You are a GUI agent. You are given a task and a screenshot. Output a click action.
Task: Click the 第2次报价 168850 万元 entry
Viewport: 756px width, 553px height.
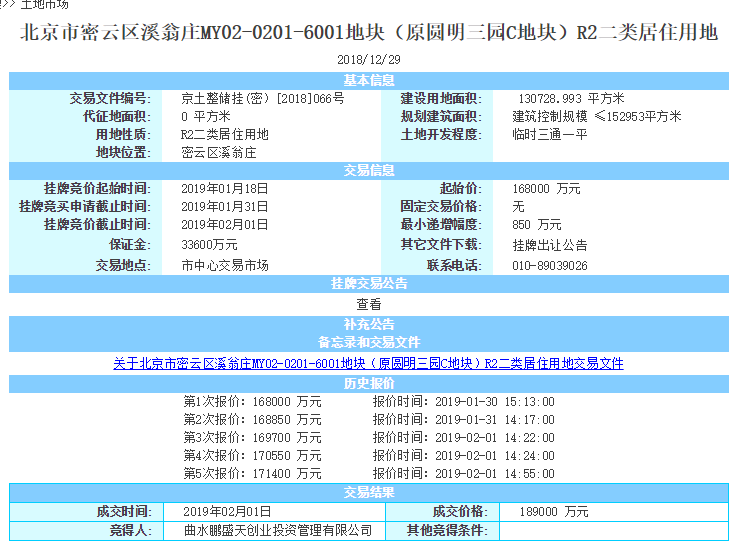[x=252, y=420]
